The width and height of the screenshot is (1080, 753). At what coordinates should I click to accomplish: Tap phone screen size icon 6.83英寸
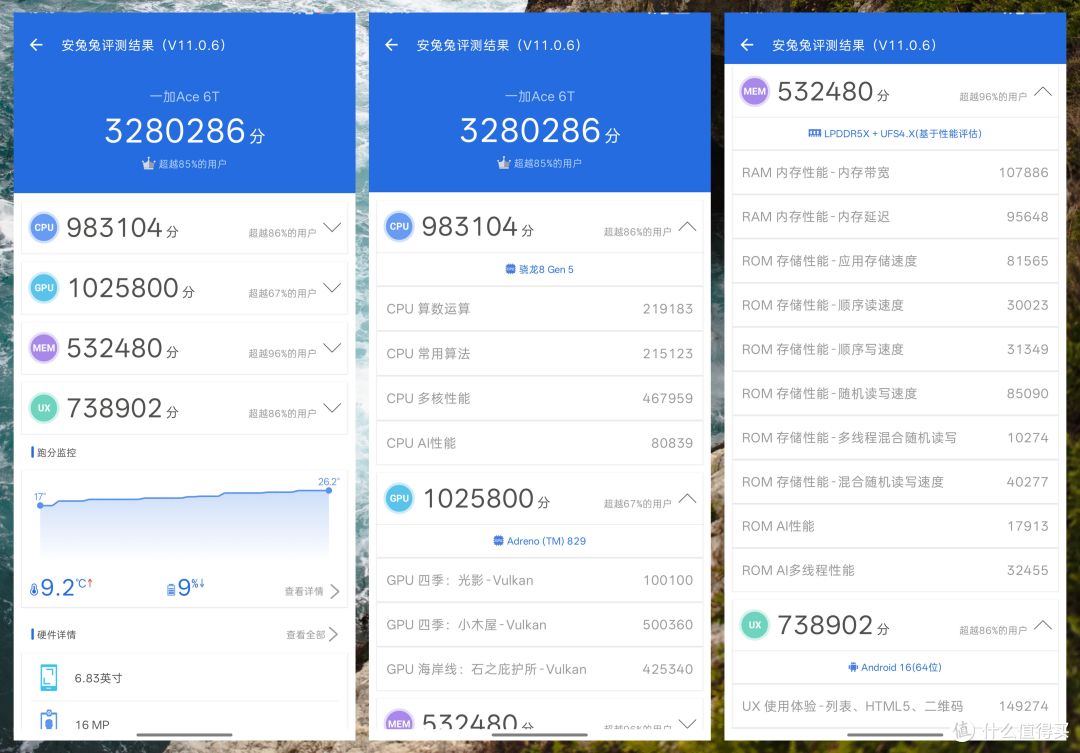click(x=49, y=678)
